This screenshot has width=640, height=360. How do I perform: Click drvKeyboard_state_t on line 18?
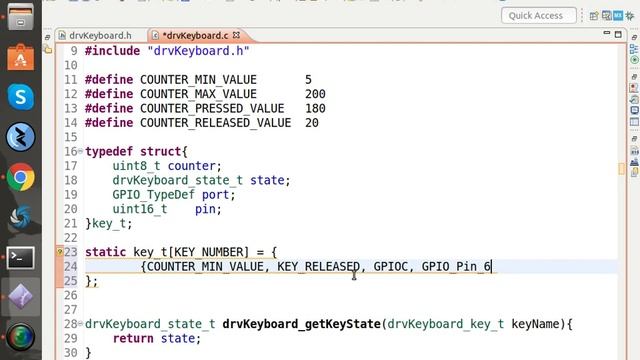click(x=178, y=180)
